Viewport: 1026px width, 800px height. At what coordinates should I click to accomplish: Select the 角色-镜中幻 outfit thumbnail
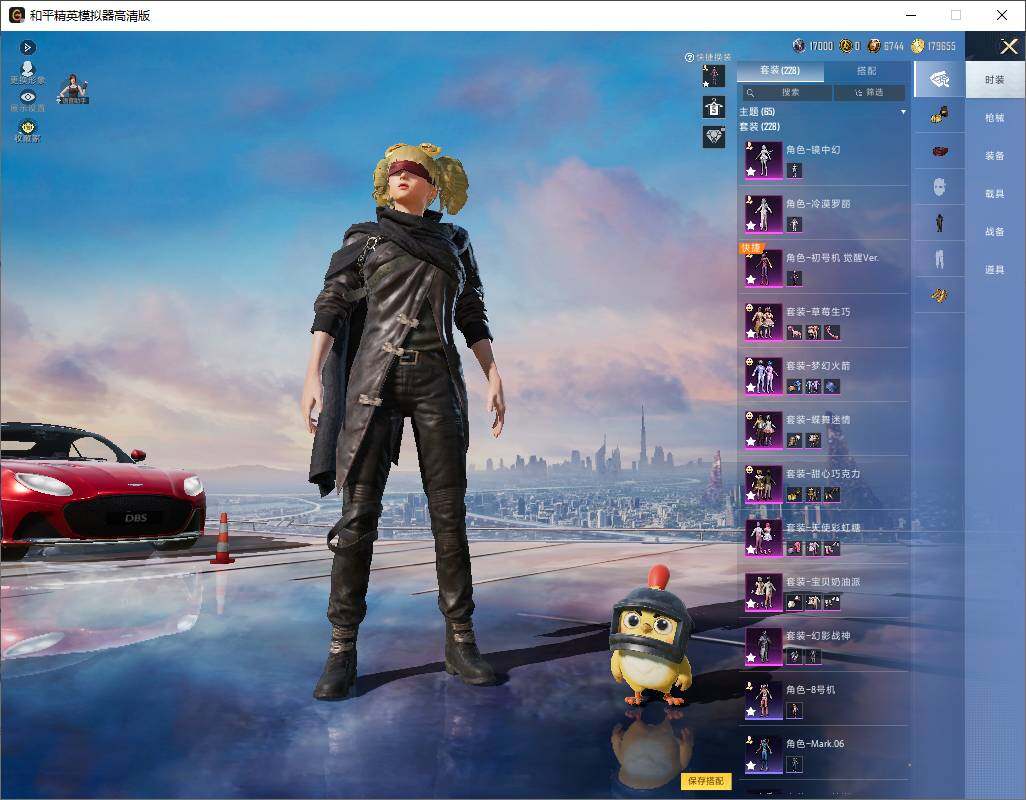[764, 160]
